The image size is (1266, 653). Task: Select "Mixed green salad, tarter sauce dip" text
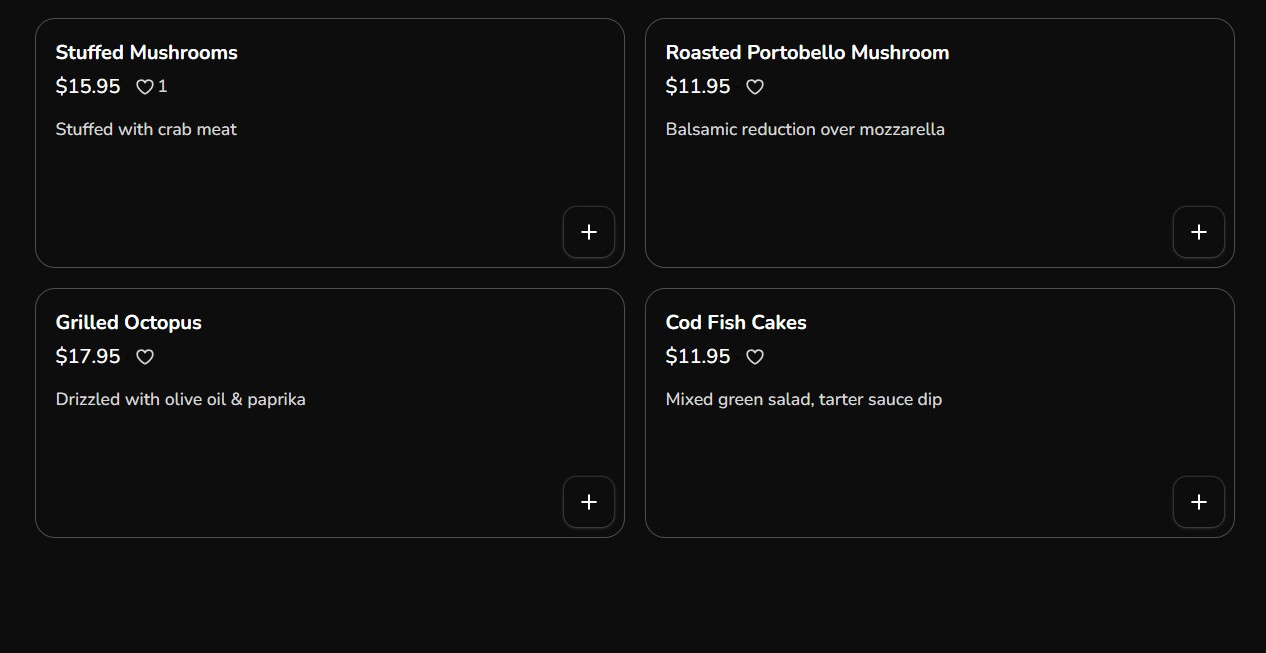click(804, 399)
